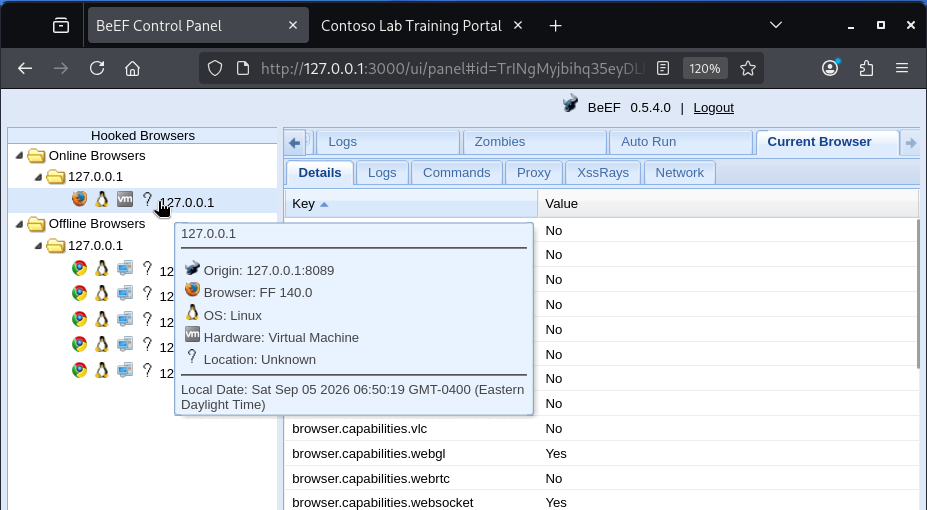Image resolution: width=927 pixels, height=510 pixels.
Task: Collapse 127.0.0.1 folder under Offline Browsers
Action: [38, 245]
